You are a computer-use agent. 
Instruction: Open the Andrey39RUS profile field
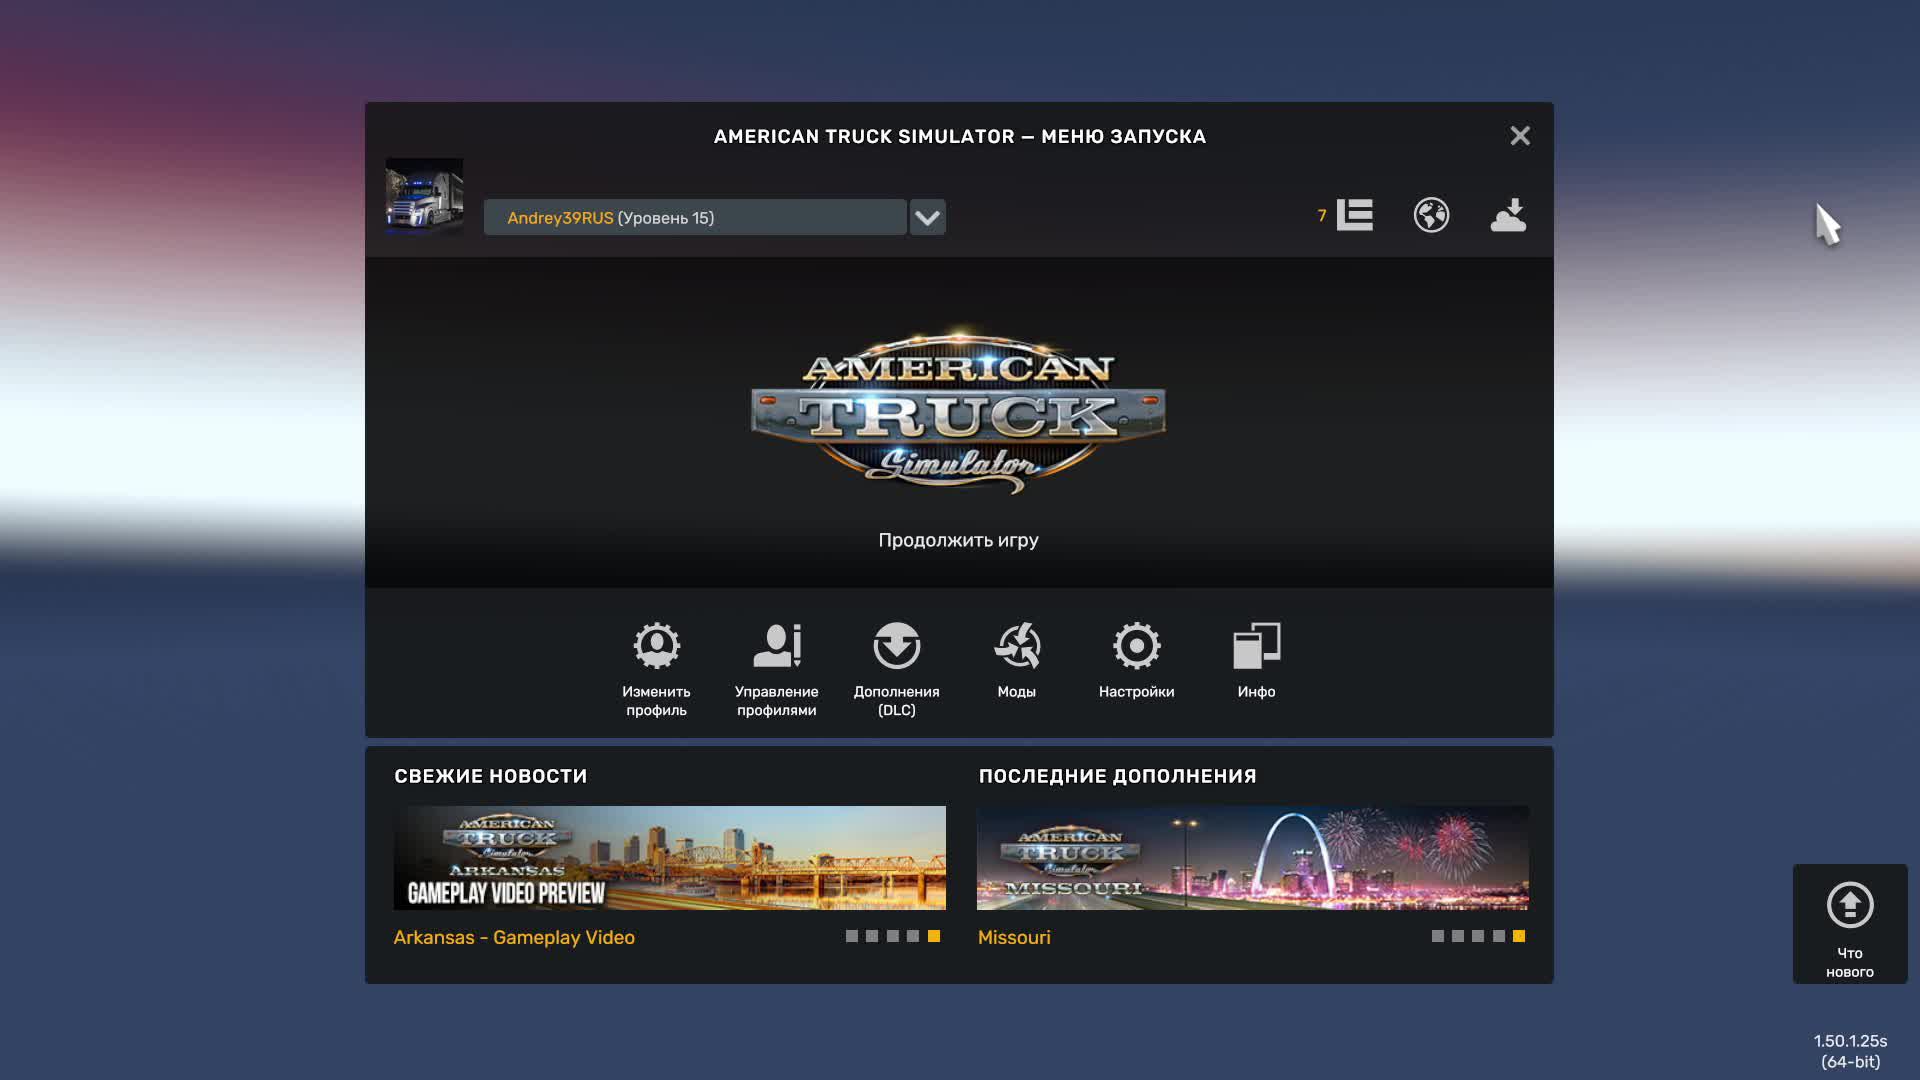click(x=694, y=217)
